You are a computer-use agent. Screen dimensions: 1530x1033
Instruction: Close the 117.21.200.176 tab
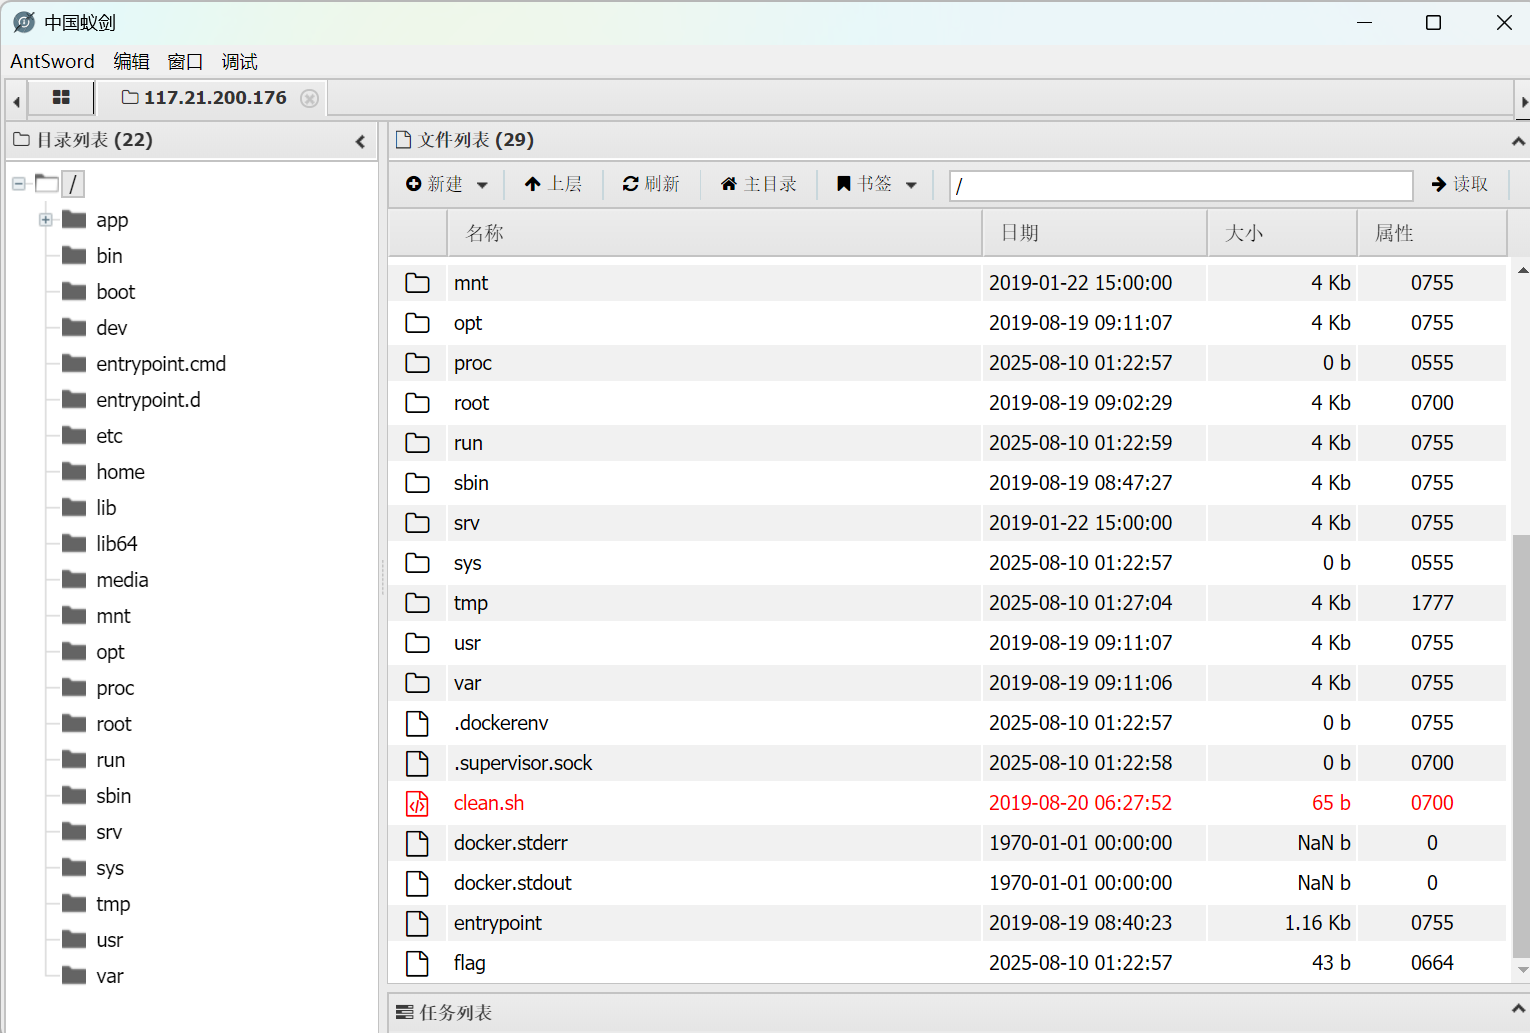click(x=310, y=98)
